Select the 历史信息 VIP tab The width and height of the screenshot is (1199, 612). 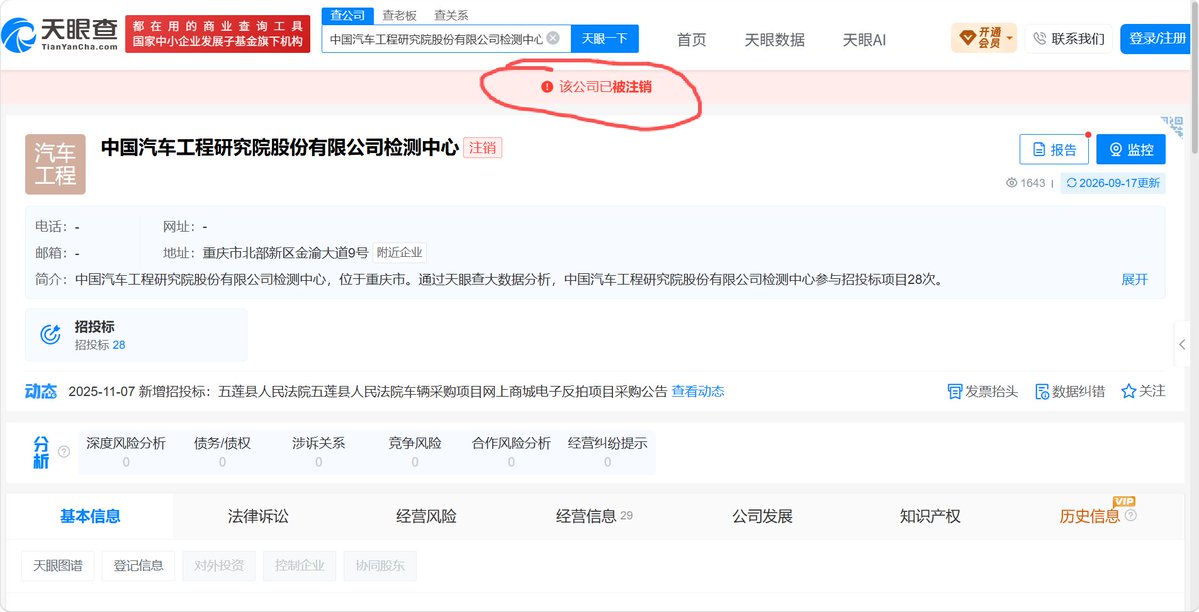tap(1097, 514)
